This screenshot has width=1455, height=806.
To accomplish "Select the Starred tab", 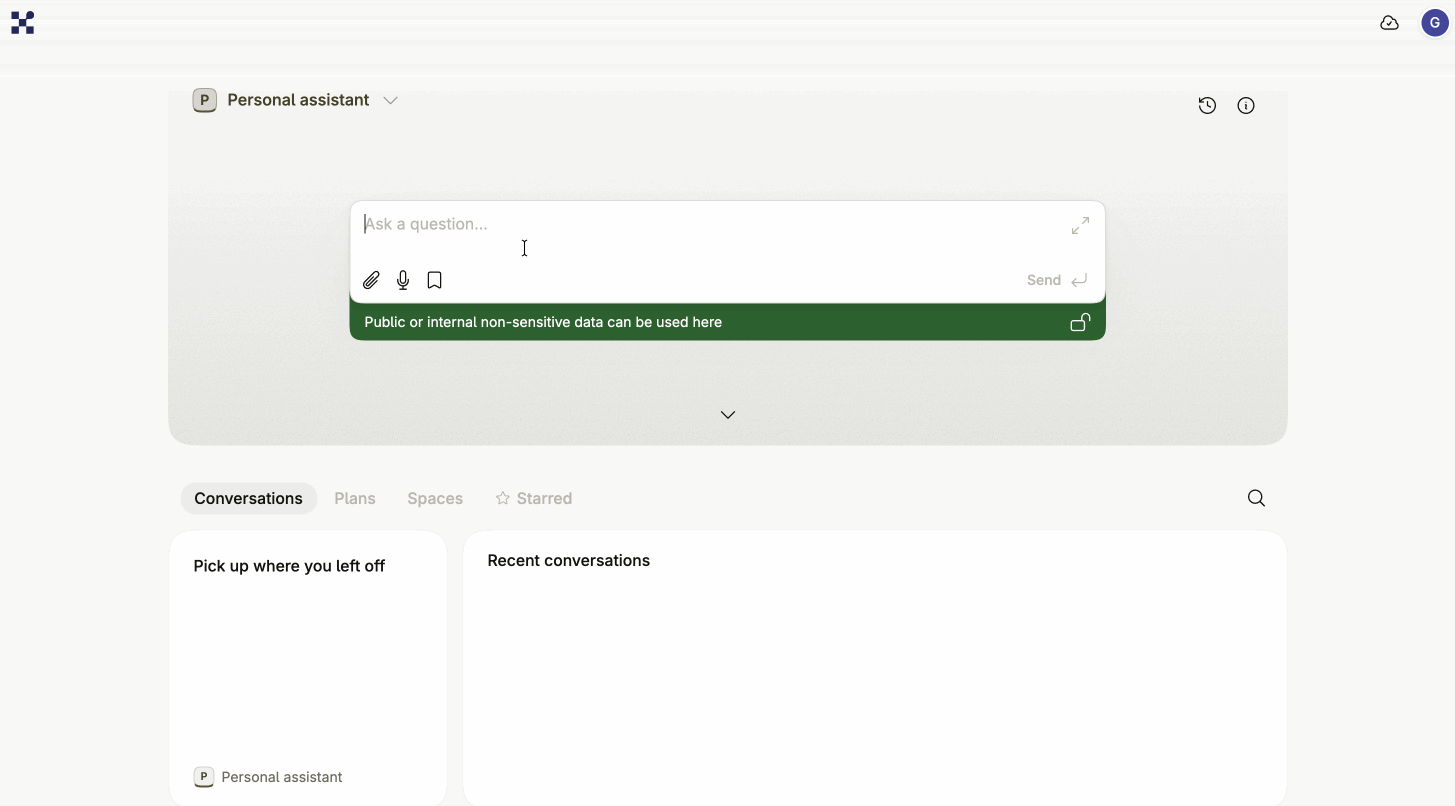I will point(533,498).
